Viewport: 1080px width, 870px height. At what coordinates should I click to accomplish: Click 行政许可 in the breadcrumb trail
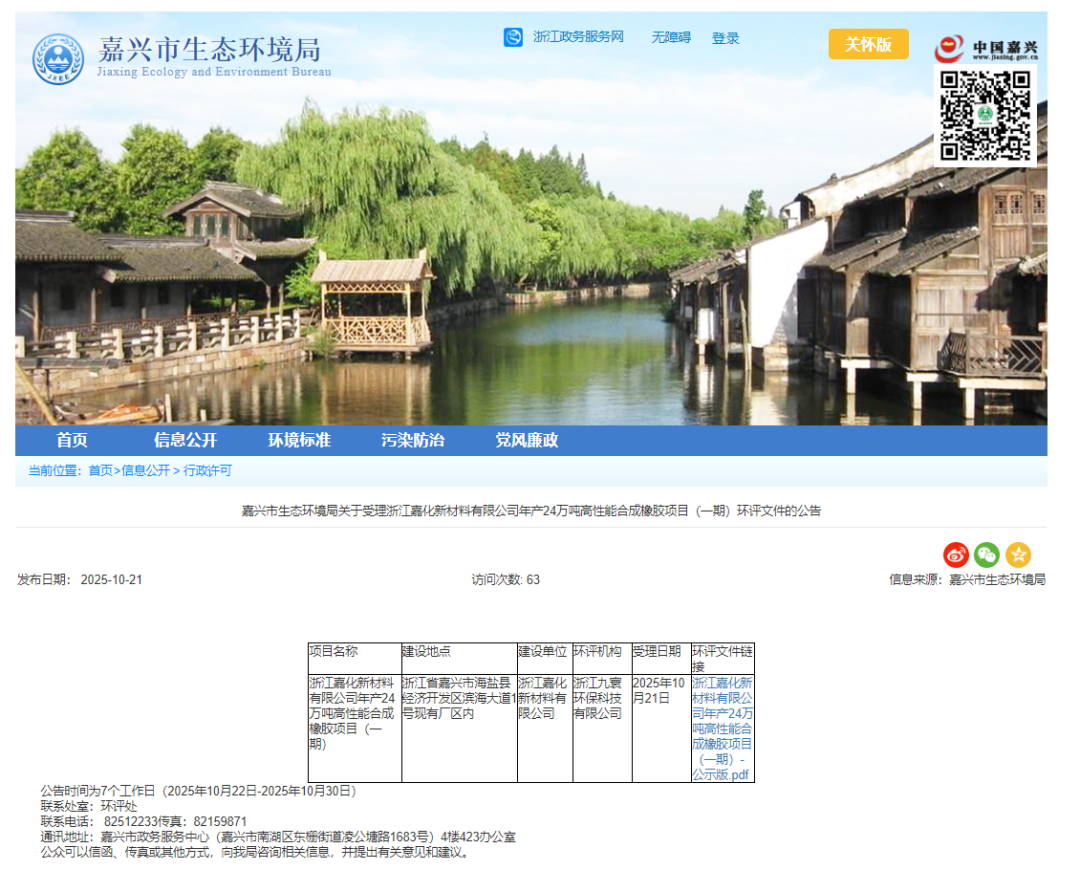tap(207, 471)
